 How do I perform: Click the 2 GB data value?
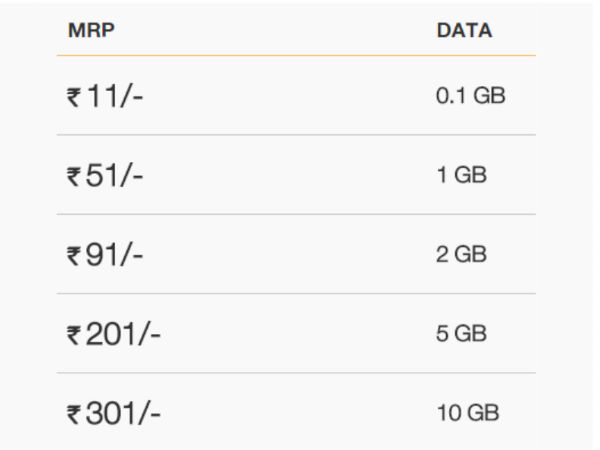pyautogui.click(x=461, y=254)
